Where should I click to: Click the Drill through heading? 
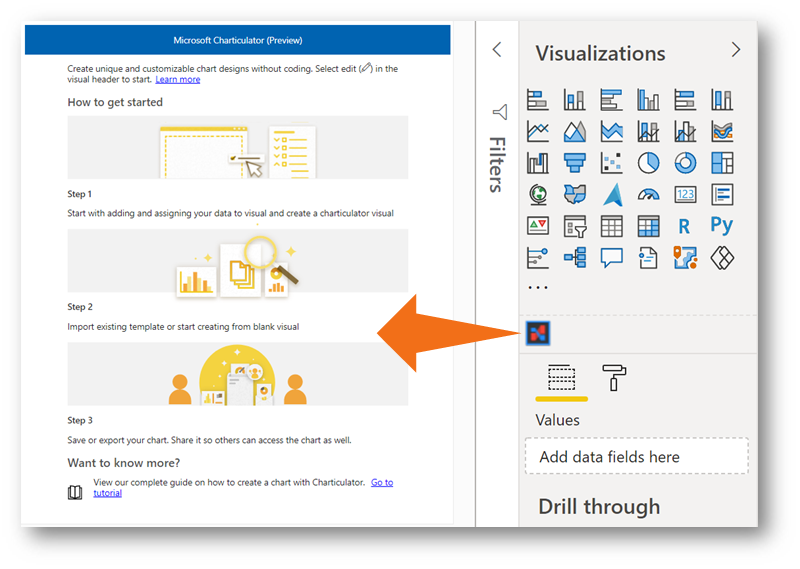tap(599, 507)
